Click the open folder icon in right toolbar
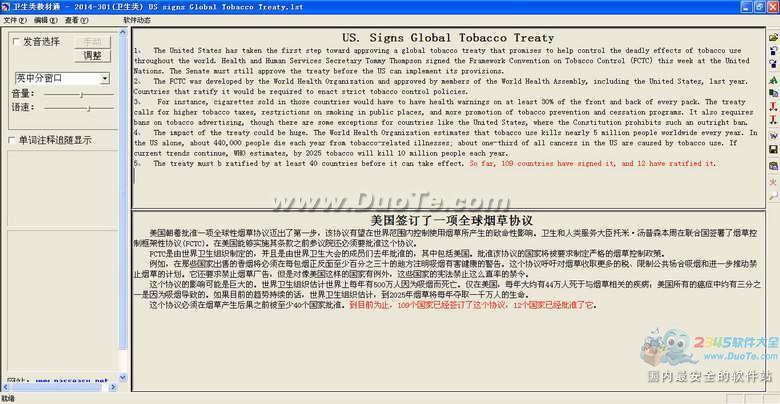Screen dimensions: 780x404 [x=773, y=37]
